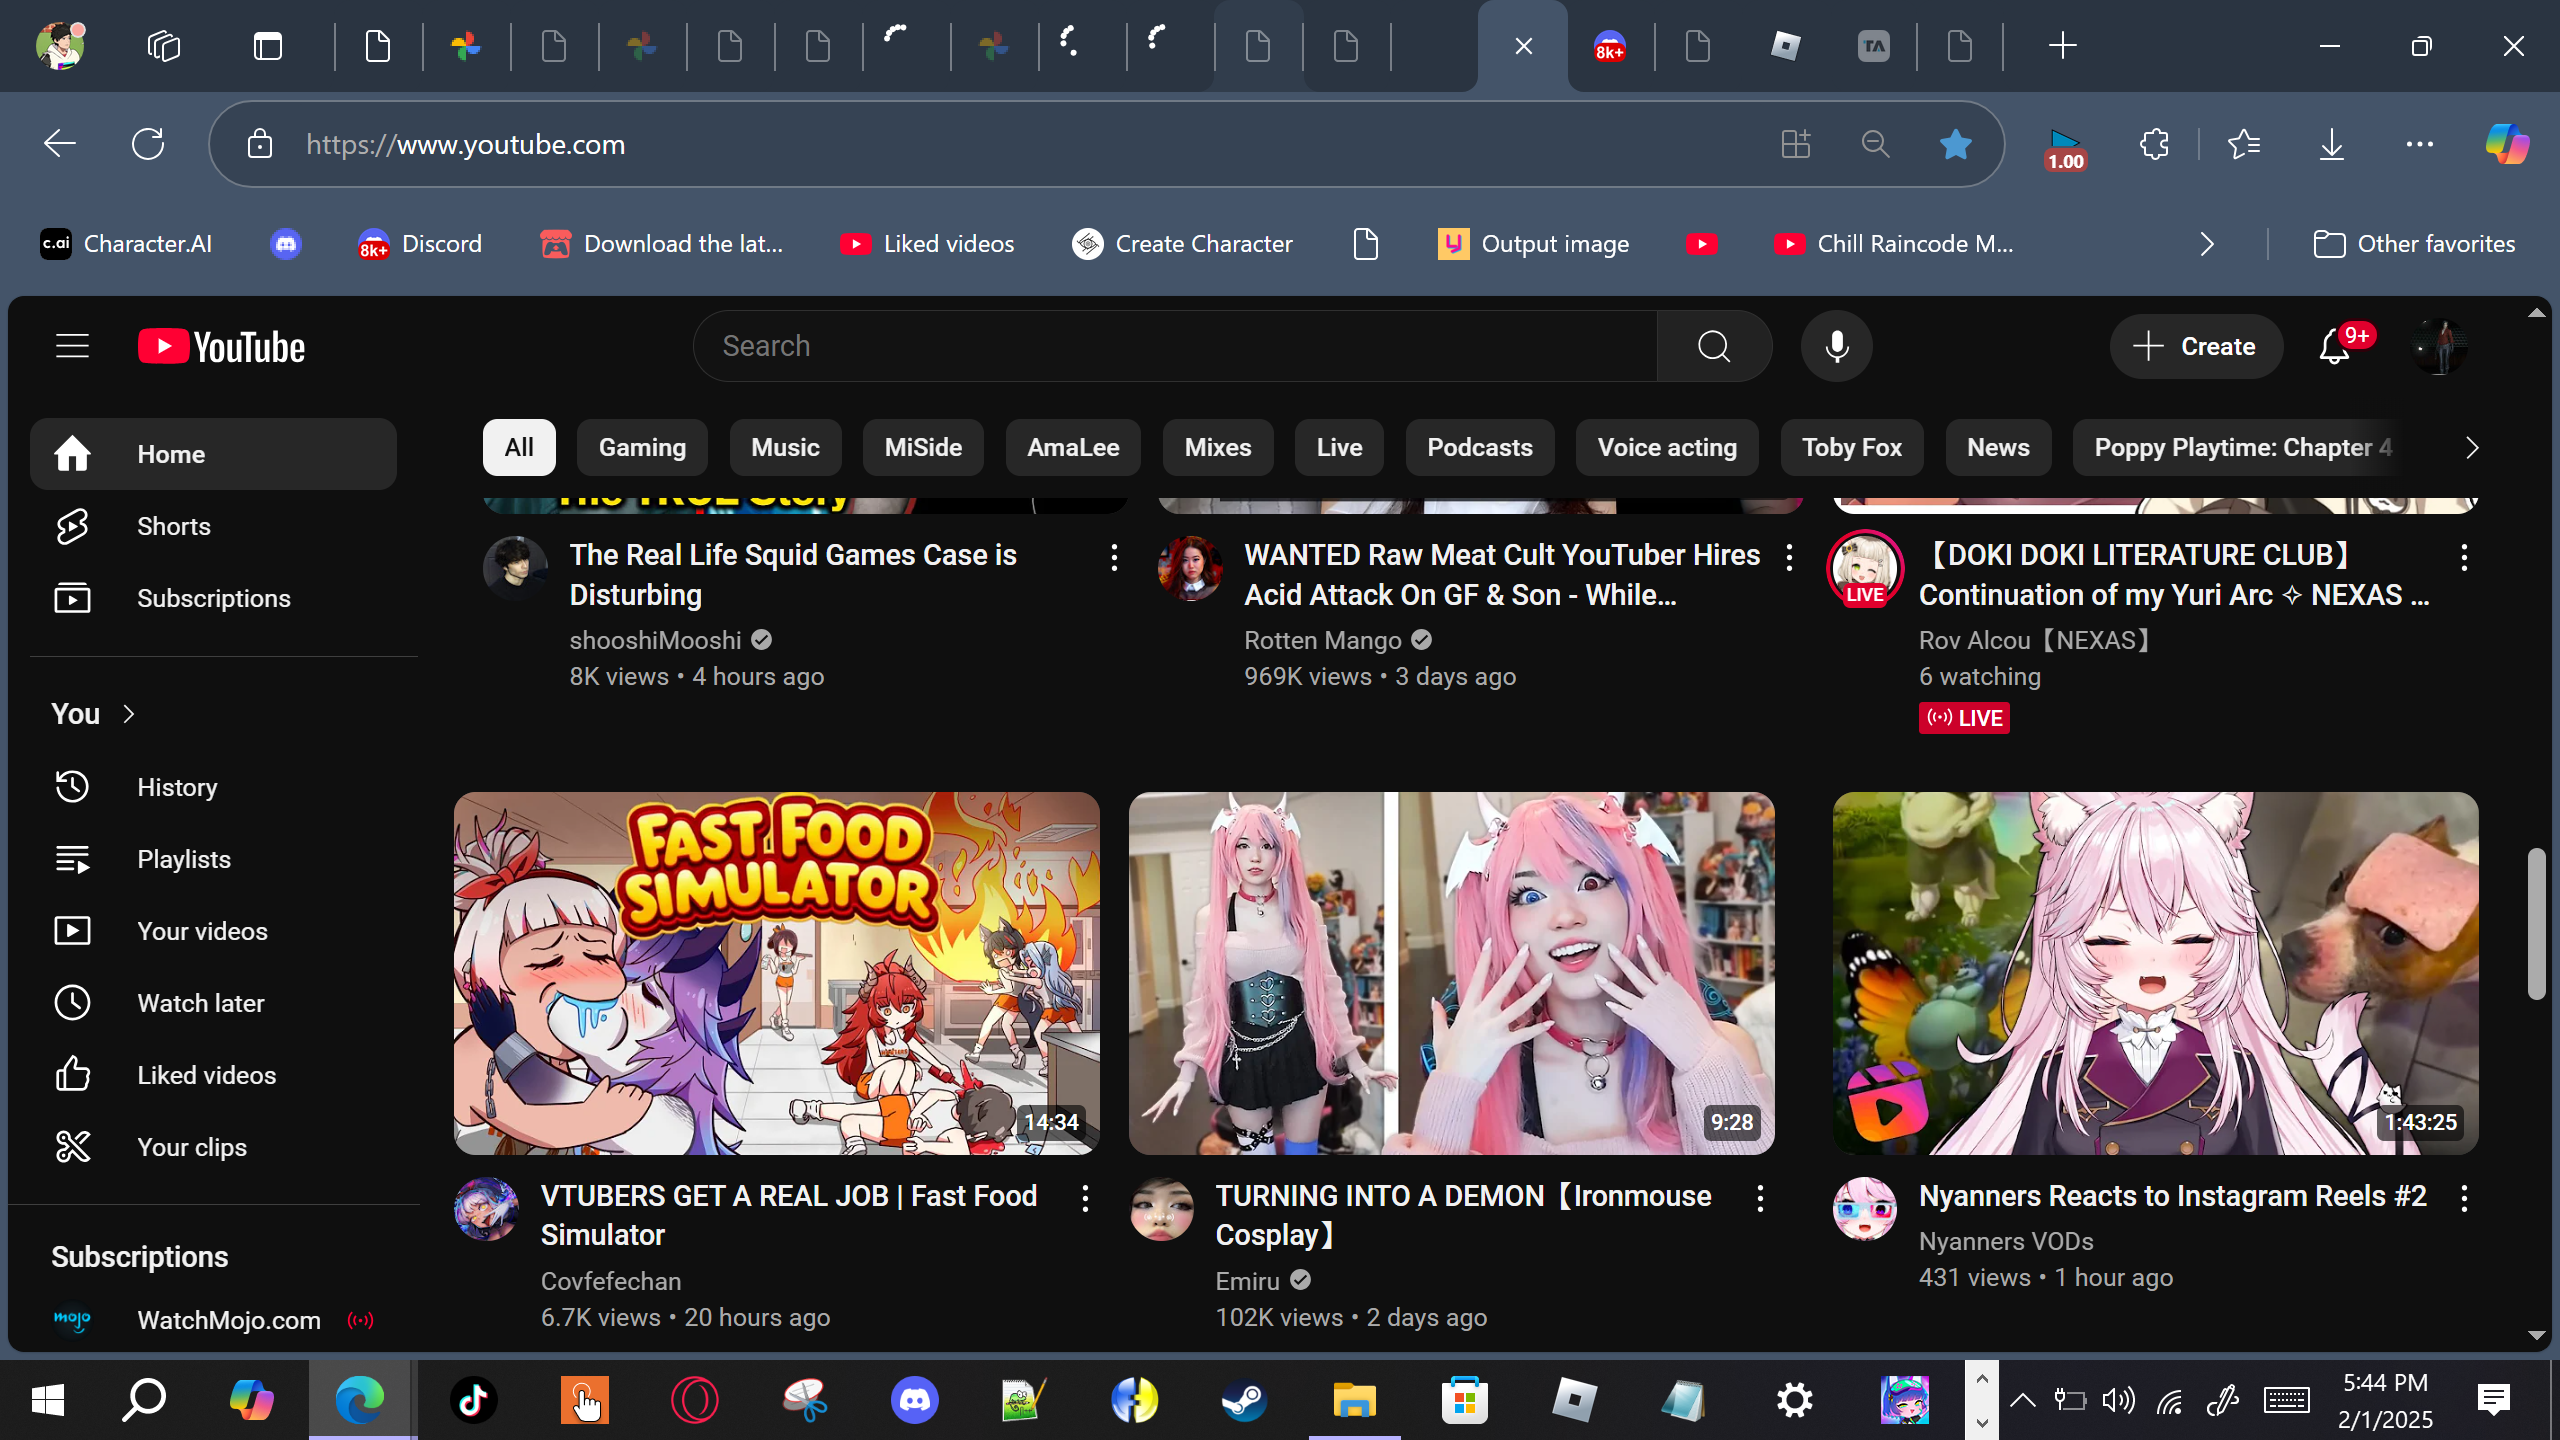Toggle the favorite star in address bar

[1955, 145]
